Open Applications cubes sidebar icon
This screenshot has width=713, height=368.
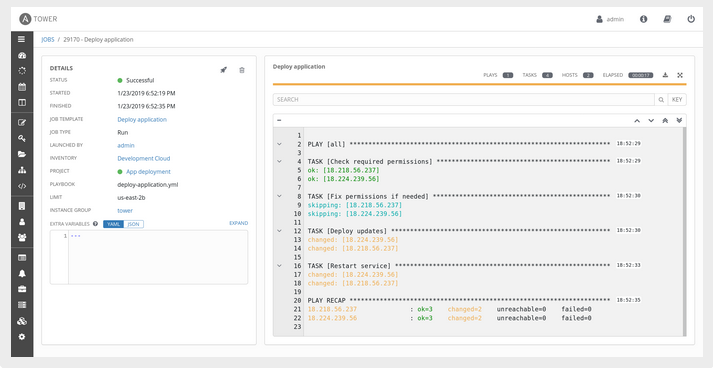click(22, 321)
